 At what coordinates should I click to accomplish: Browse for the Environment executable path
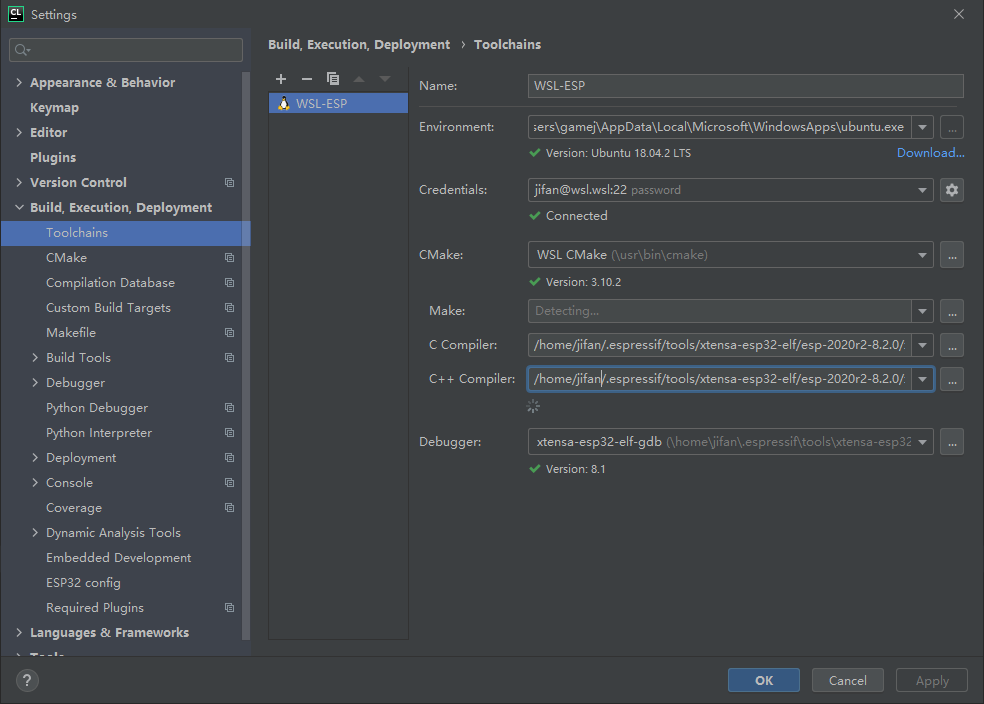951,127
